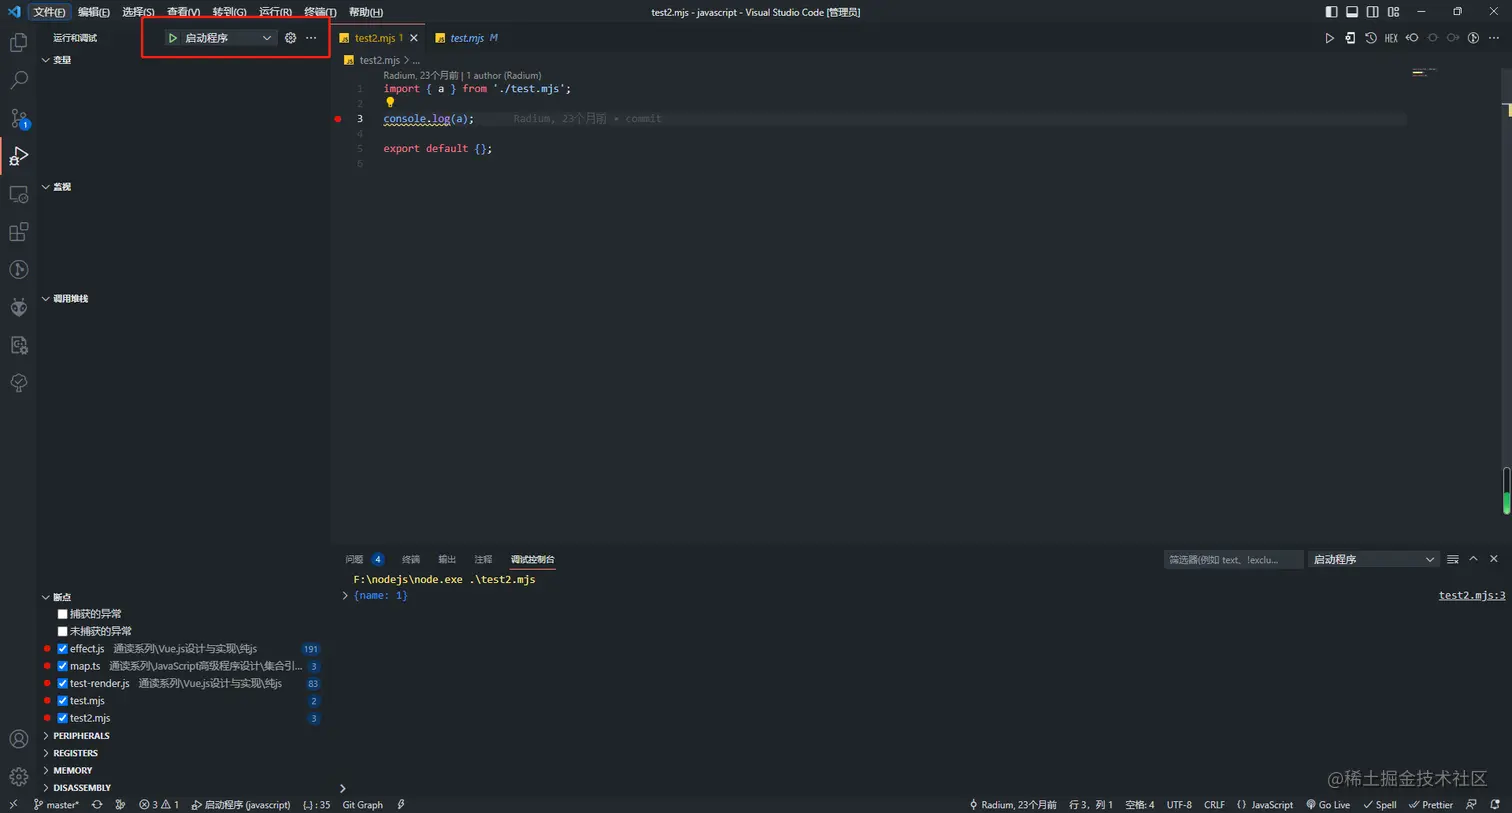Switch to 输出 output panel tab
The image size is (1512, 813).
pyautogui.click(x=447, y=559)
